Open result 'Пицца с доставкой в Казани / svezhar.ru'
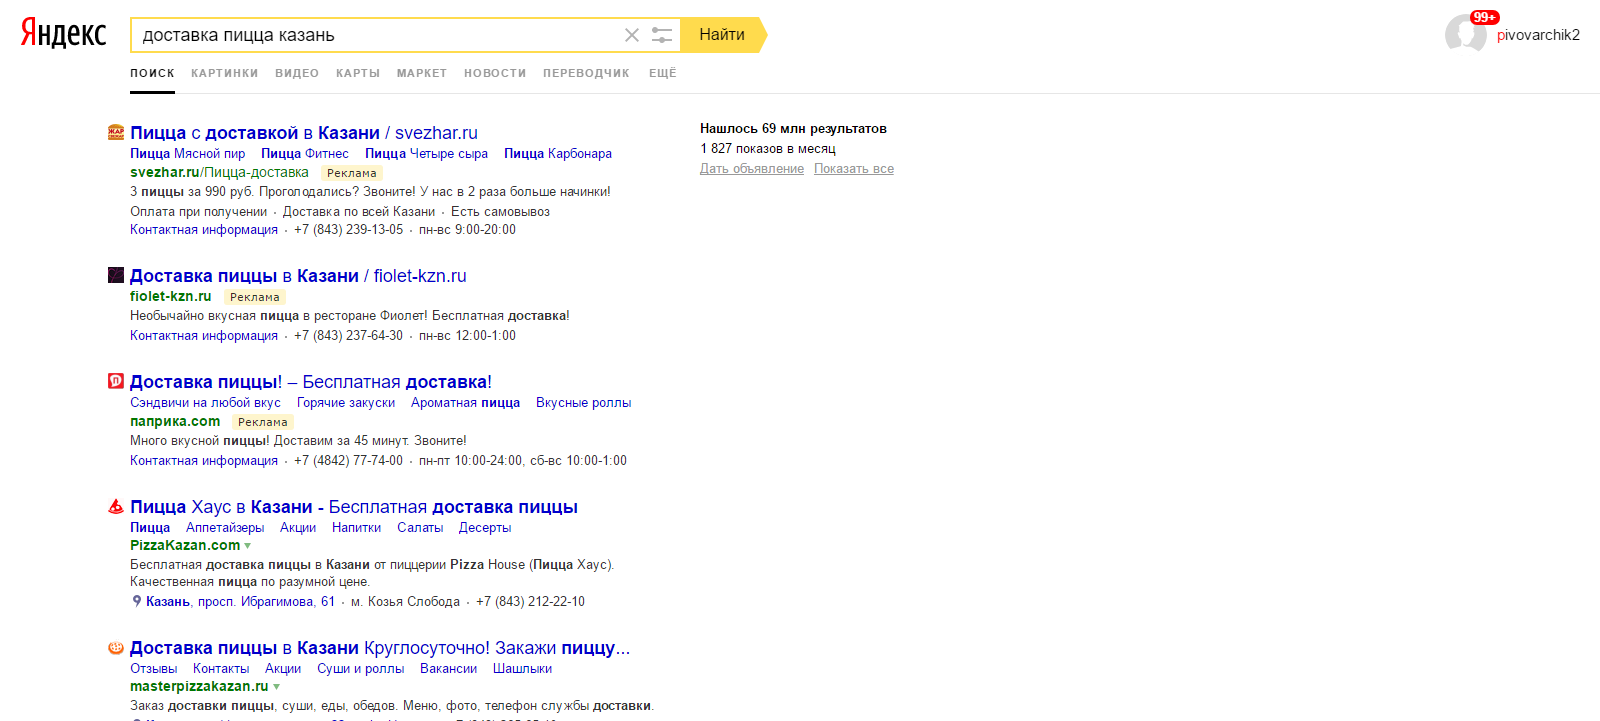The width and height of the screenshot is (1600, 721). click(x=304, y=133)
